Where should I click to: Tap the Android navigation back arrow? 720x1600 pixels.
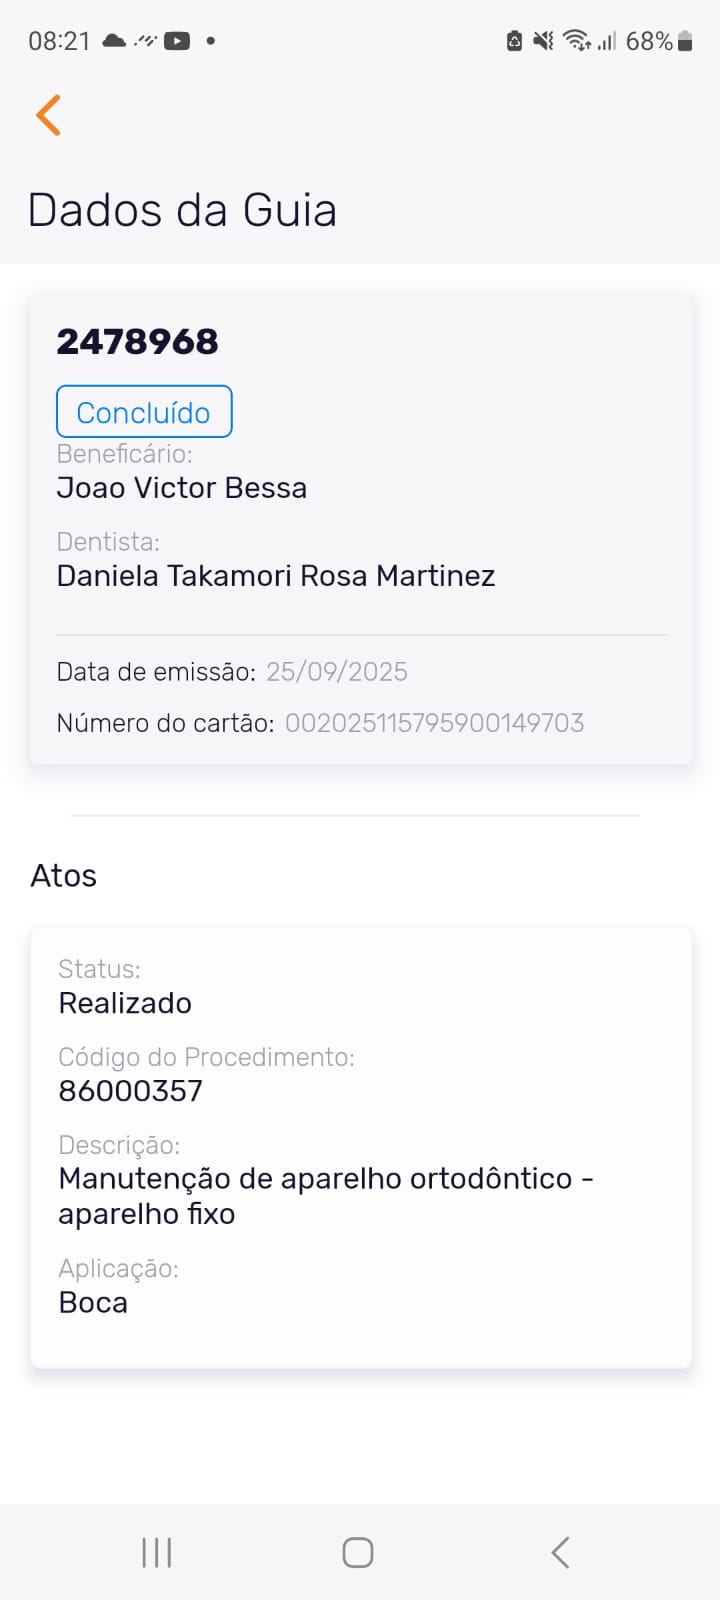(x=560, y=1552)
